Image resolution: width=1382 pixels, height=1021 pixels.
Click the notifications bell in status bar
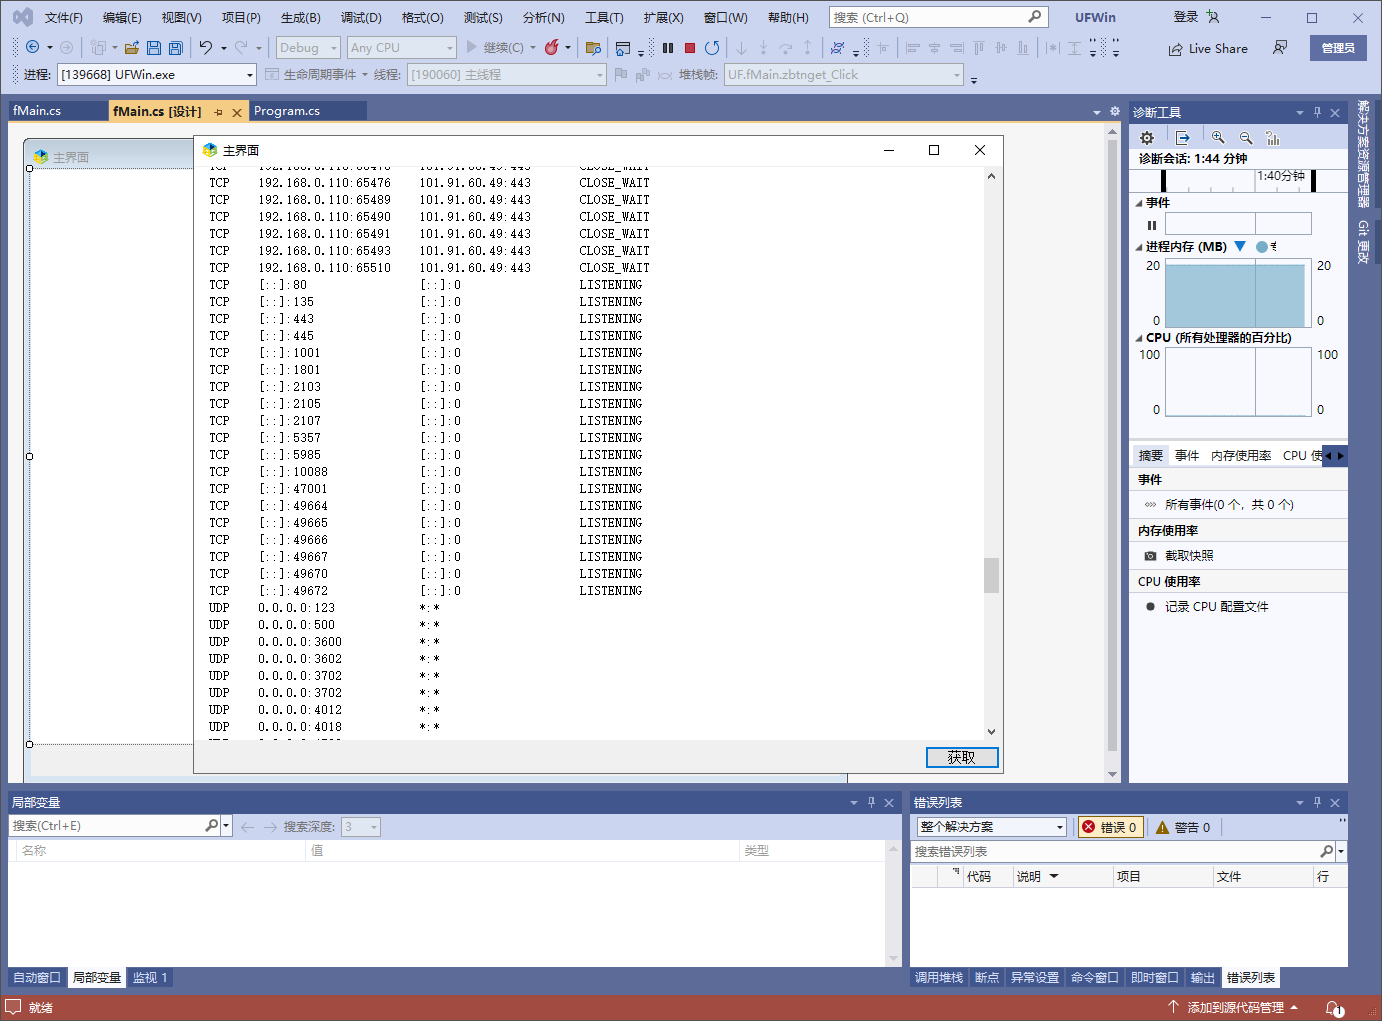point(1334,1008)
